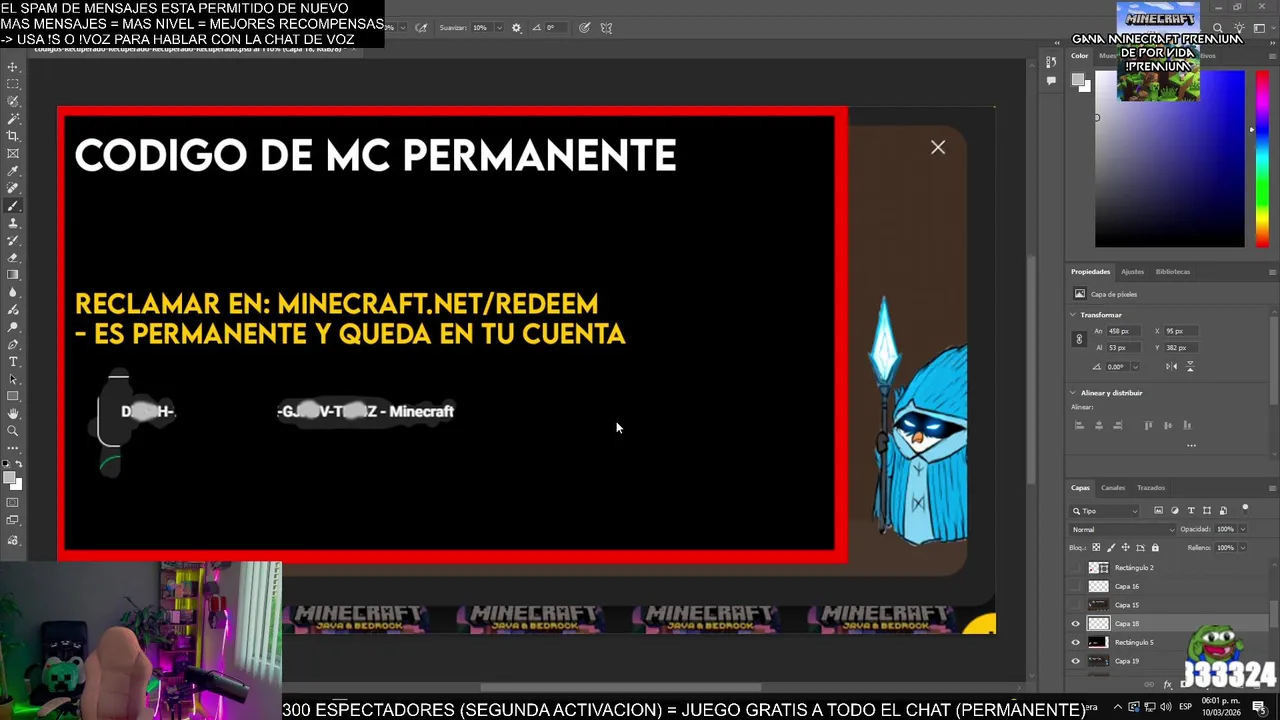1280x720 pixels.
Task: Select the Eraser tool
Action: (14, 257)
